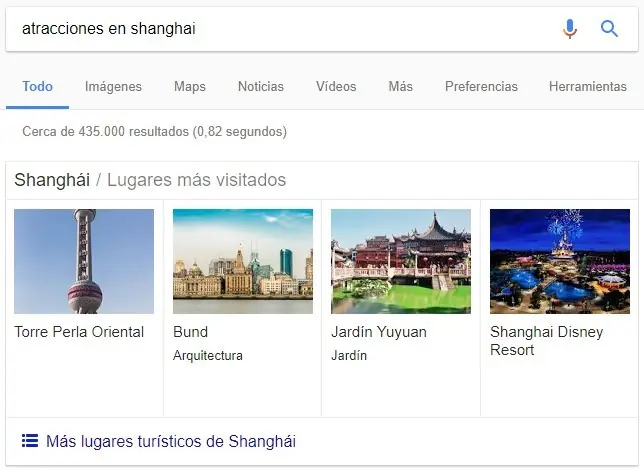Open the Preferencias dropdown
Image resolution: width=644 pixels, height=470 pixels.
click(x=481, y=86)
